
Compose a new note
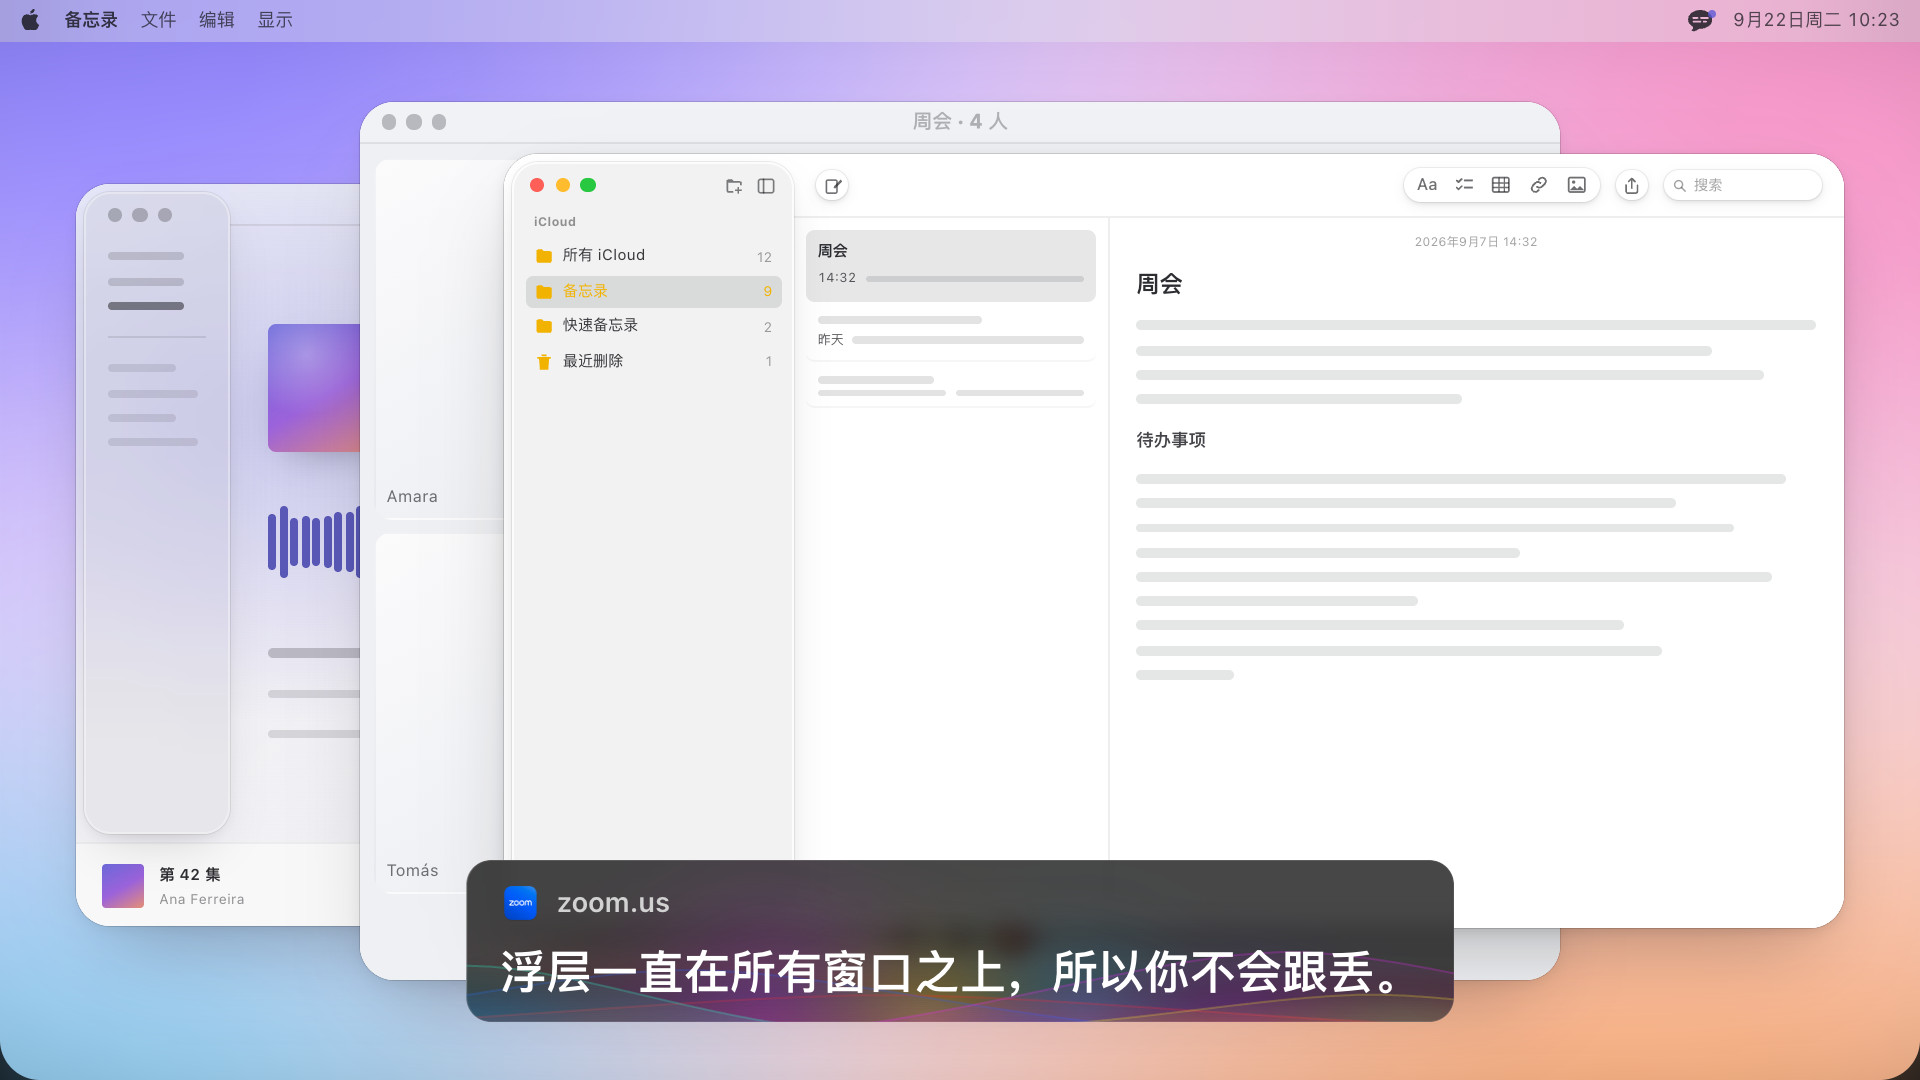point(832,186)
